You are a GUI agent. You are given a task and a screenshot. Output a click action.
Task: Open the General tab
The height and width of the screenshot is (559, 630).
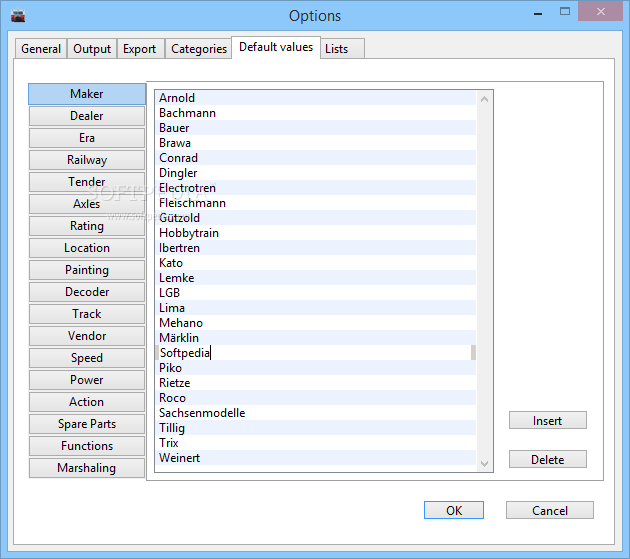pyautogui.click(x=41, y=49)
